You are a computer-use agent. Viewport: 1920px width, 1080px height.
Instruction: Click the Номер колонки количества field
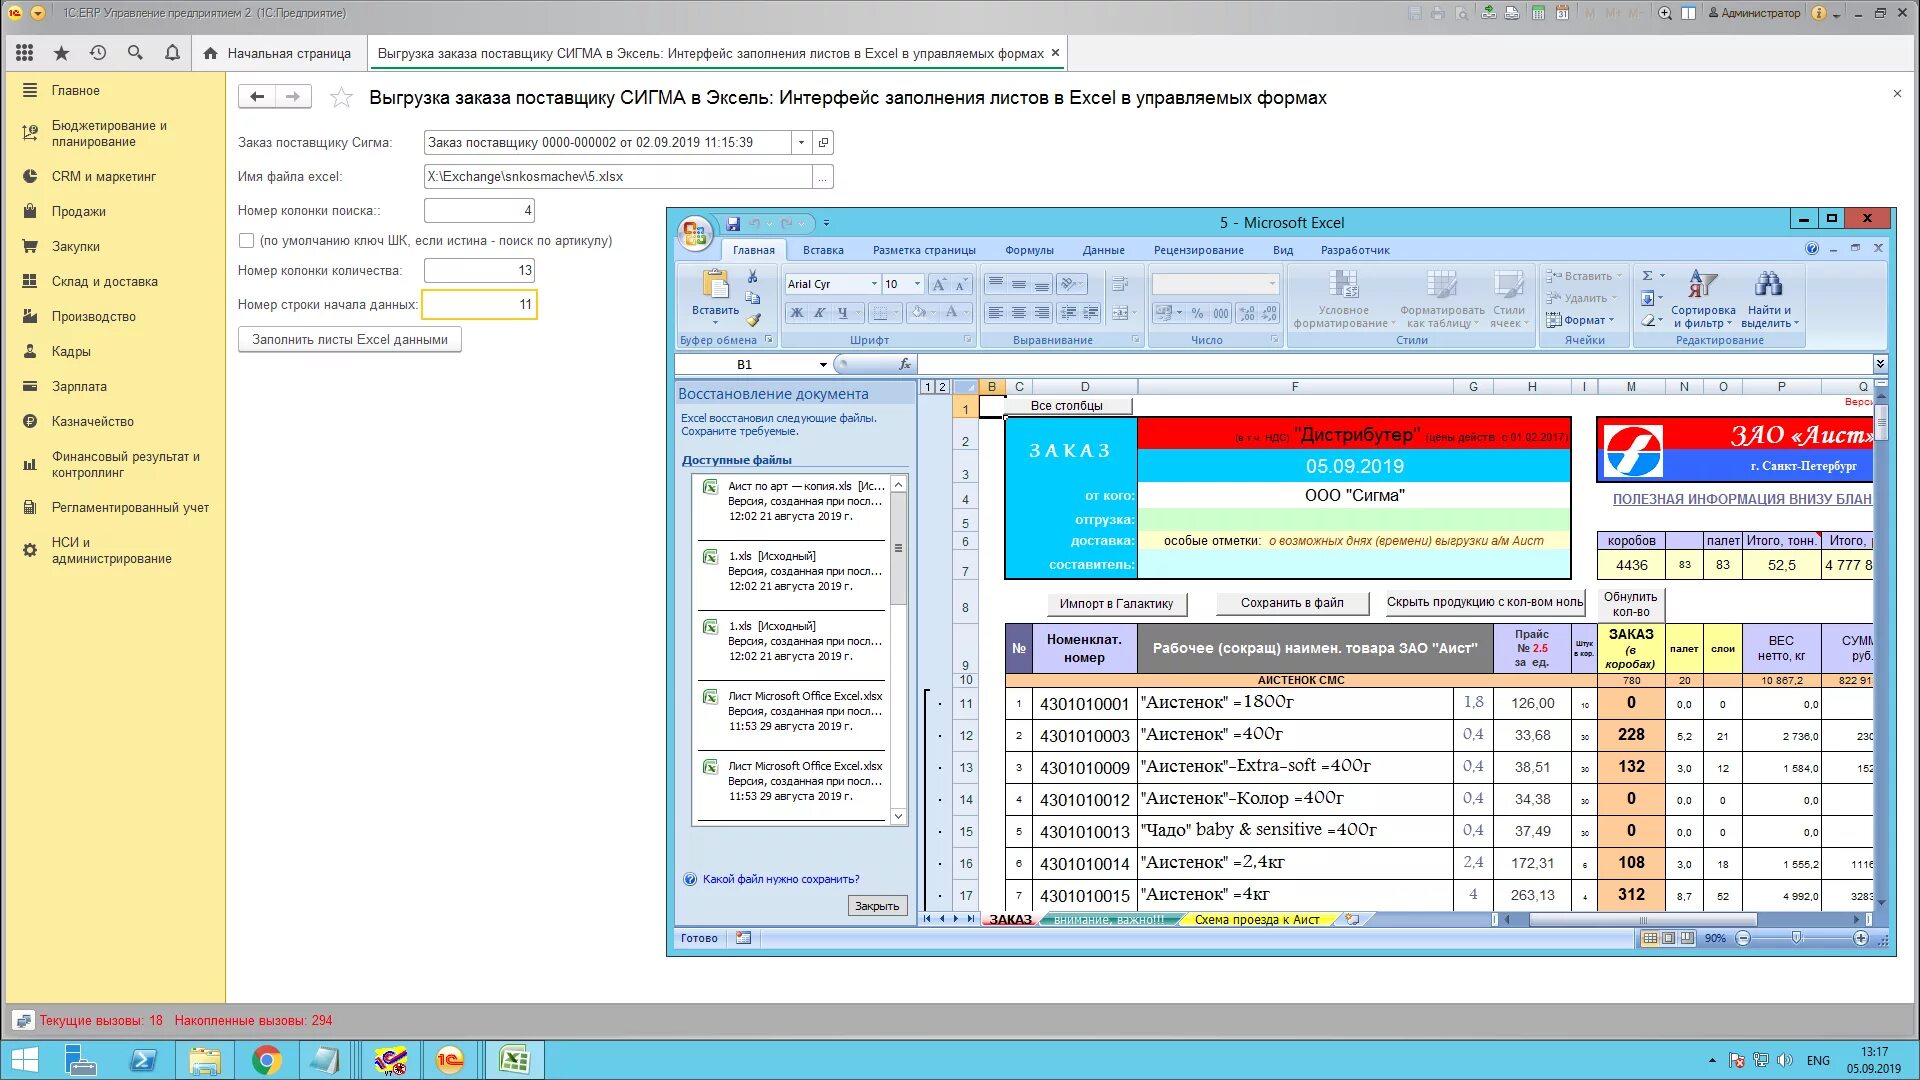pos(479,271)
